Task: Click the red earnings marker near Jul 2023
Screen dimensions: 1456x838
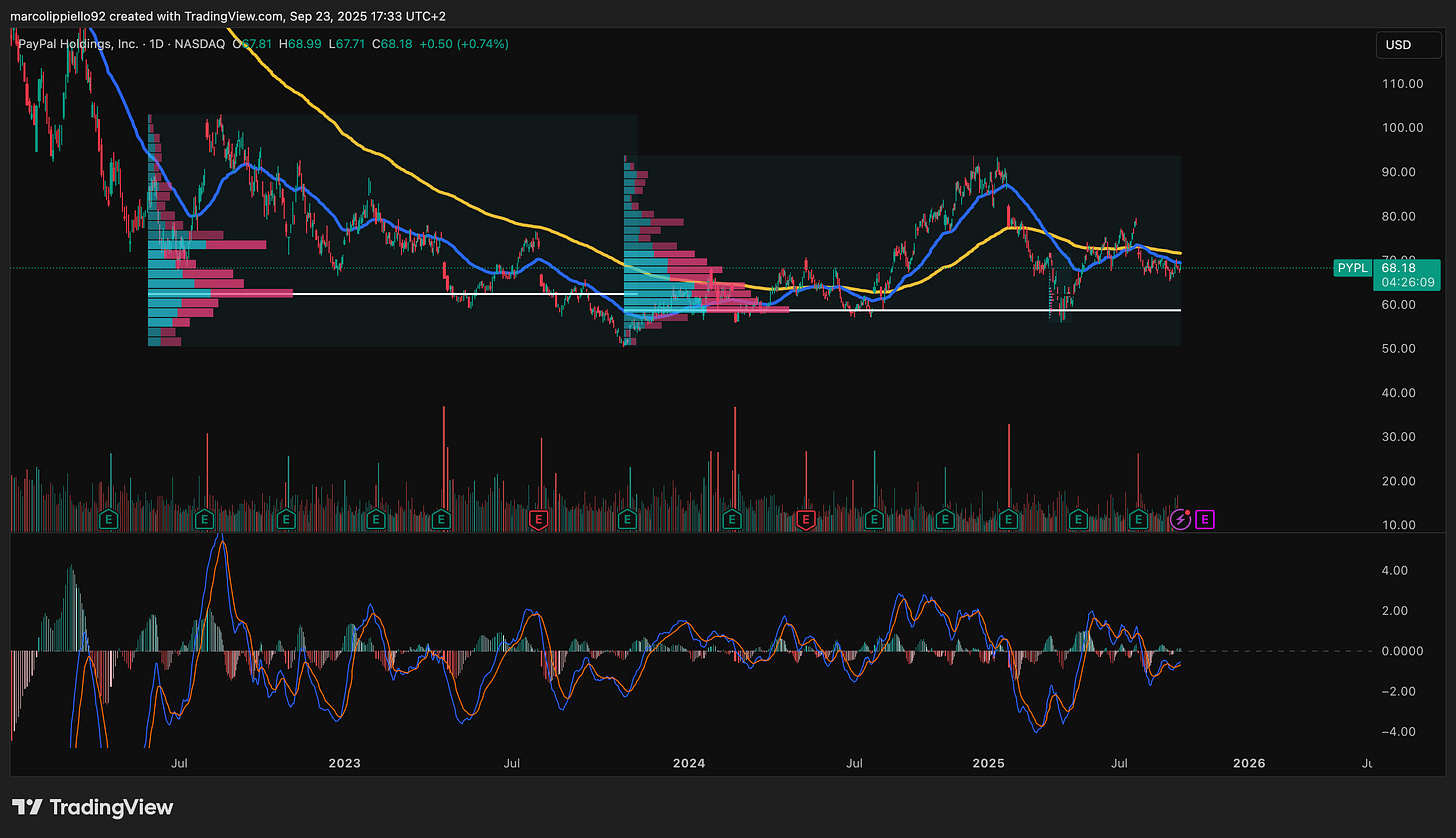Action: click(539, 519)
